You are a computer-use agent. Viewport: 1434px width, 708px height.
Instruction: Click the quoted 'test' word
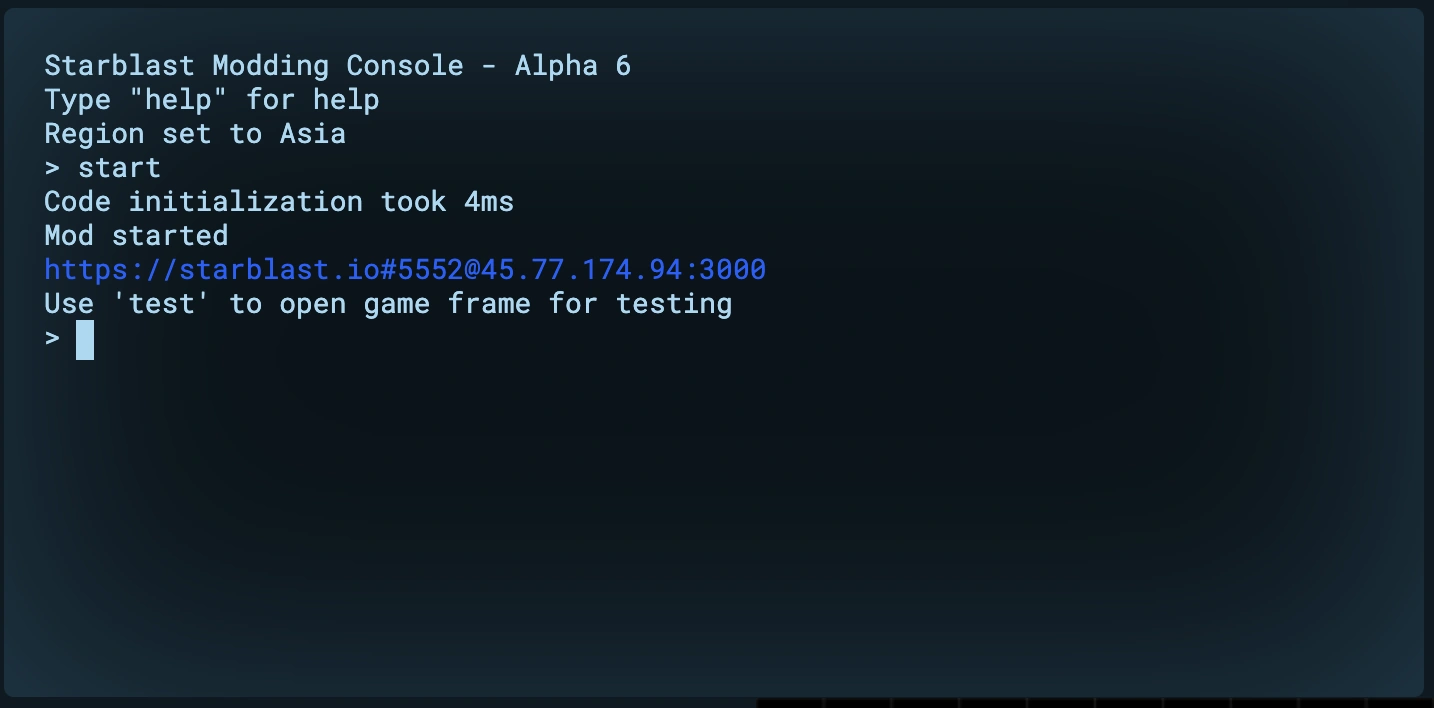tap(170, 304)
